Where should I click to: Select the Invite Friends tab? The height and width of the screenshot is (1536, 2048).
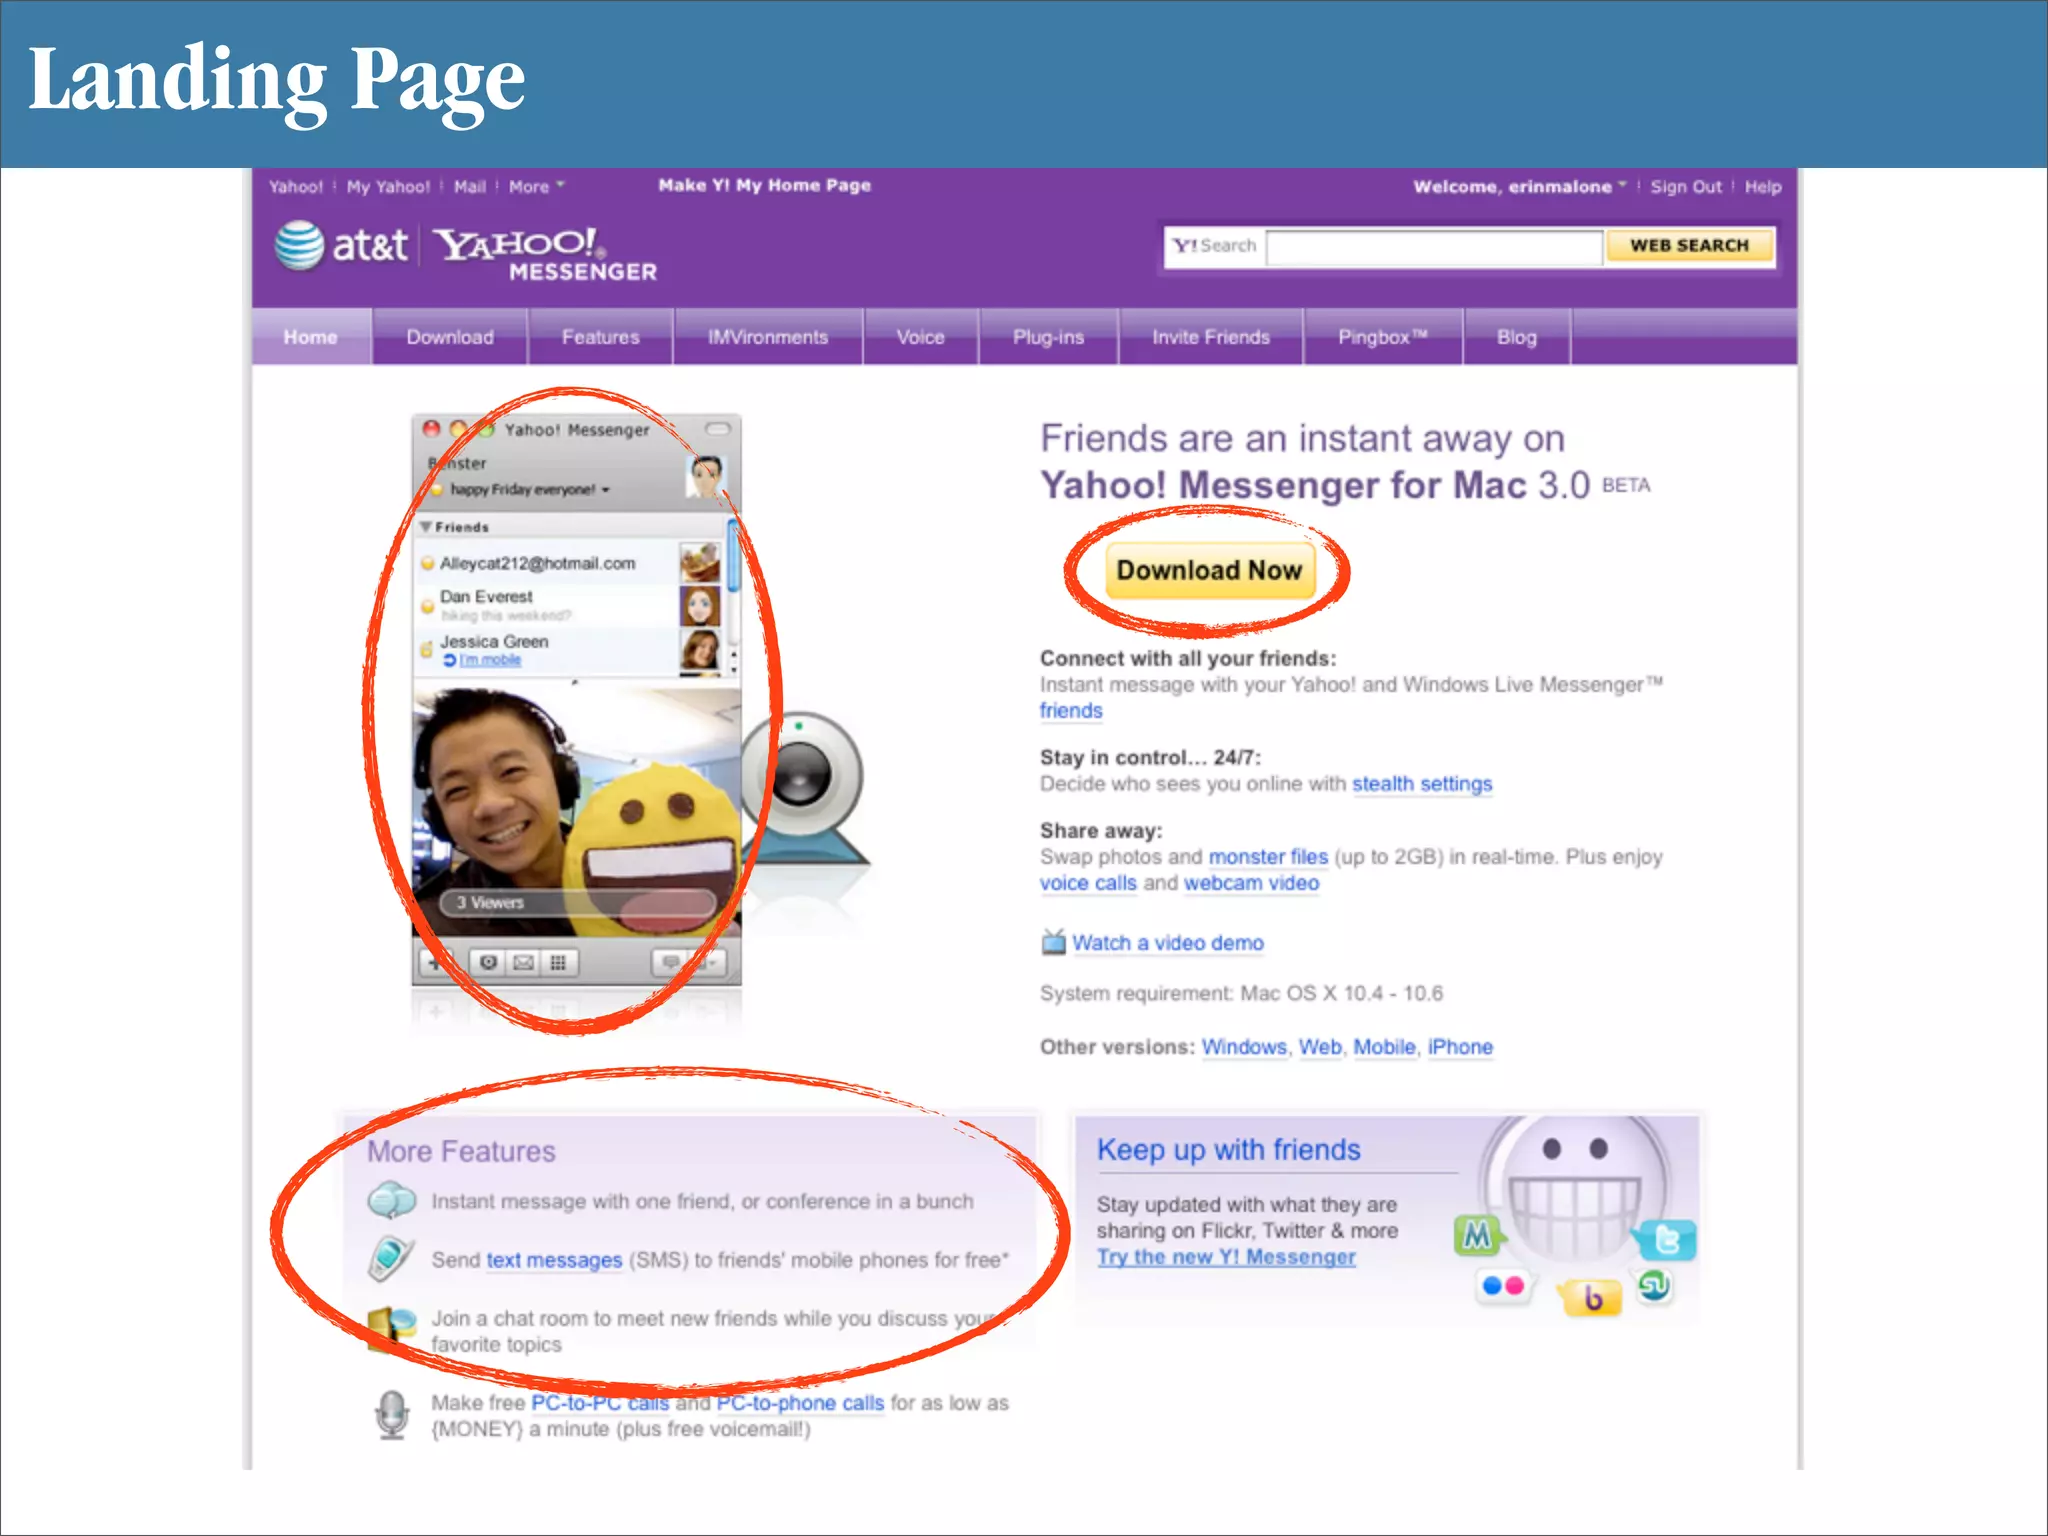(x=1211, y=337)
